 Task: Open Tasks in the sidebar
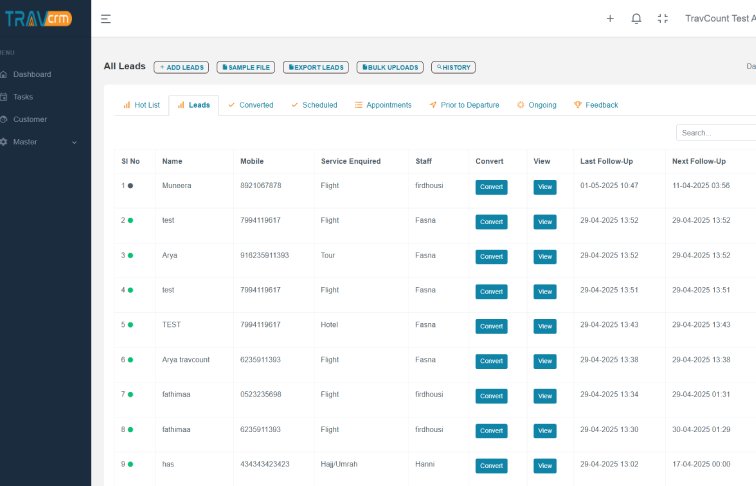pos(22,97)
